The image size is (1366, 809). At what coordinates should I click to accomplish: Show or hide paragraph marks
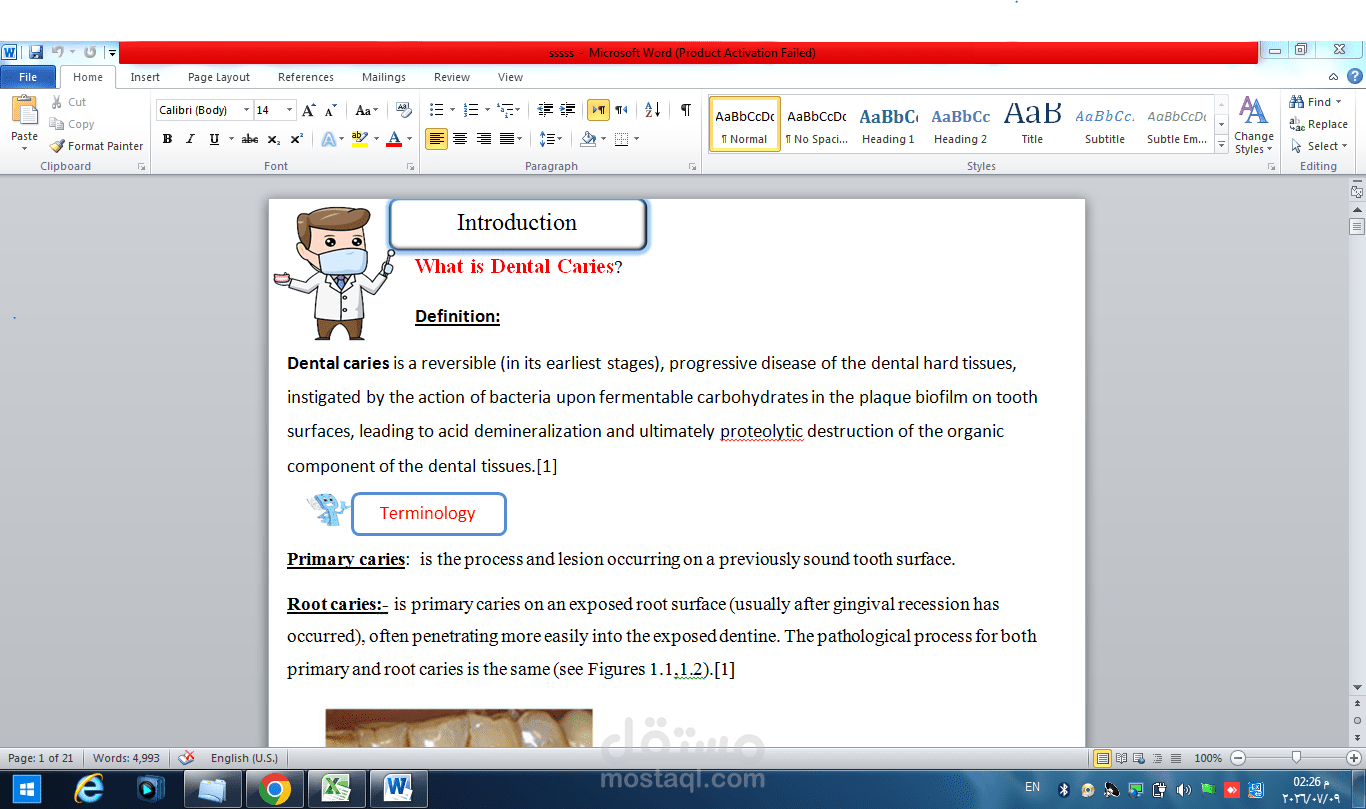(x=685, y=110)
